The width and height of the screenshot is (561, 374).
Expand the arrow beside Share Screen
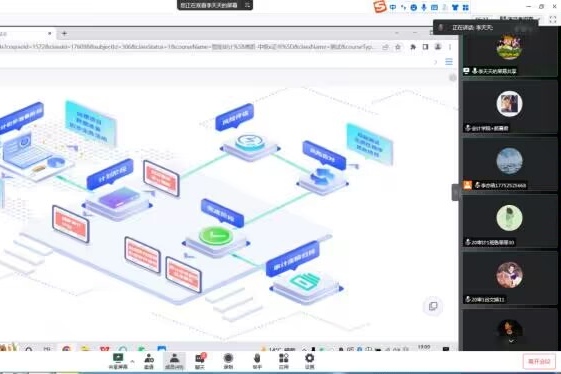point(132,361)
